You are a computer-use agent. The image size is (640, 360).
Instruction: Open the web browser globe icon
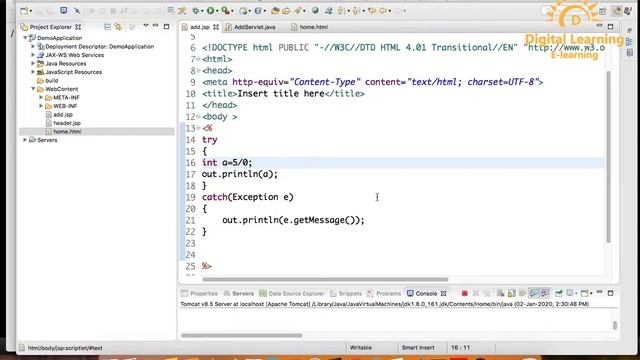(315, 11)
